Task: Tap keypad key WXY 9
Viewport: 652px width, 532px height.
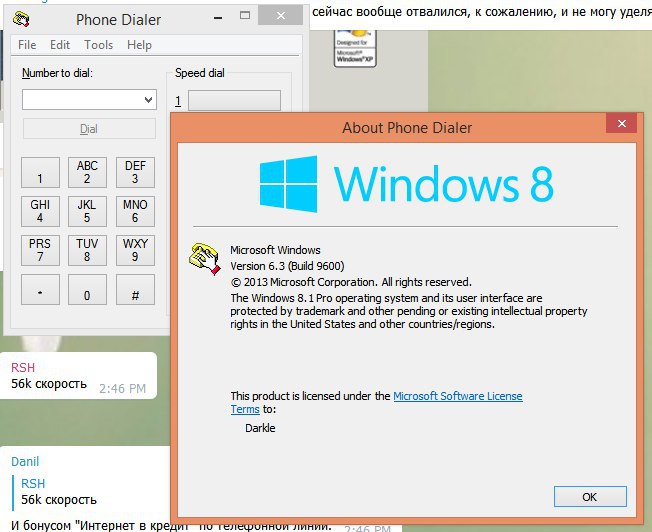Action: (x=135, y=250)
